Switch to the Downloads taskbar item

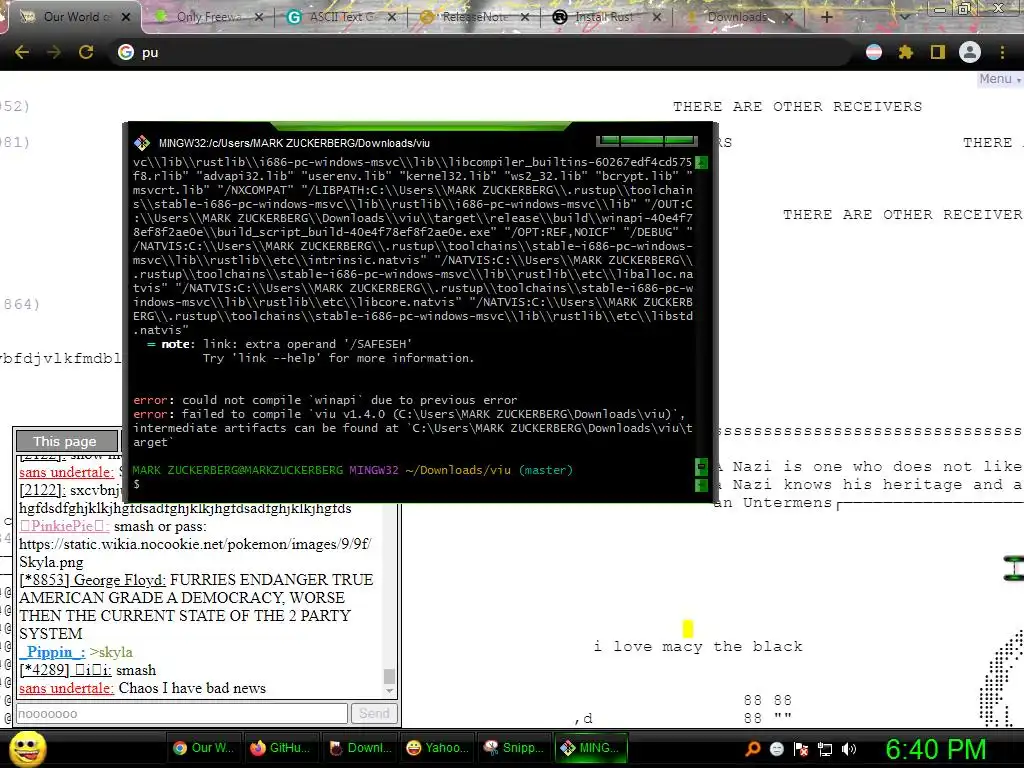tap(359, 748)
